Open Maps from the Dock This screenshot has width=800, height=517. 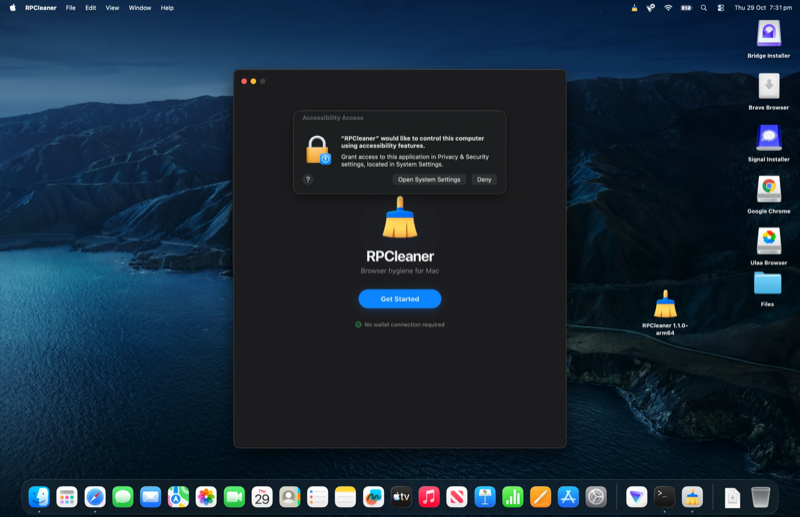point(178,497)
